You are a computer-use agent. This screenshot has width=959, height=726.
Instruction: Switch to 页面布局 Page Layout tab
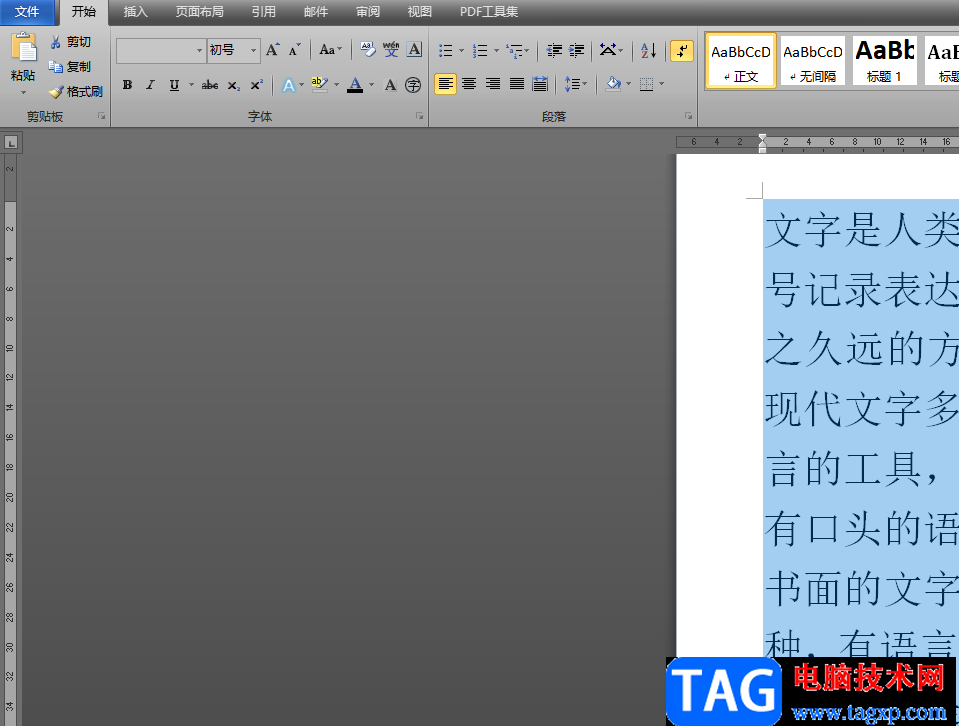(x=199, y=12)
